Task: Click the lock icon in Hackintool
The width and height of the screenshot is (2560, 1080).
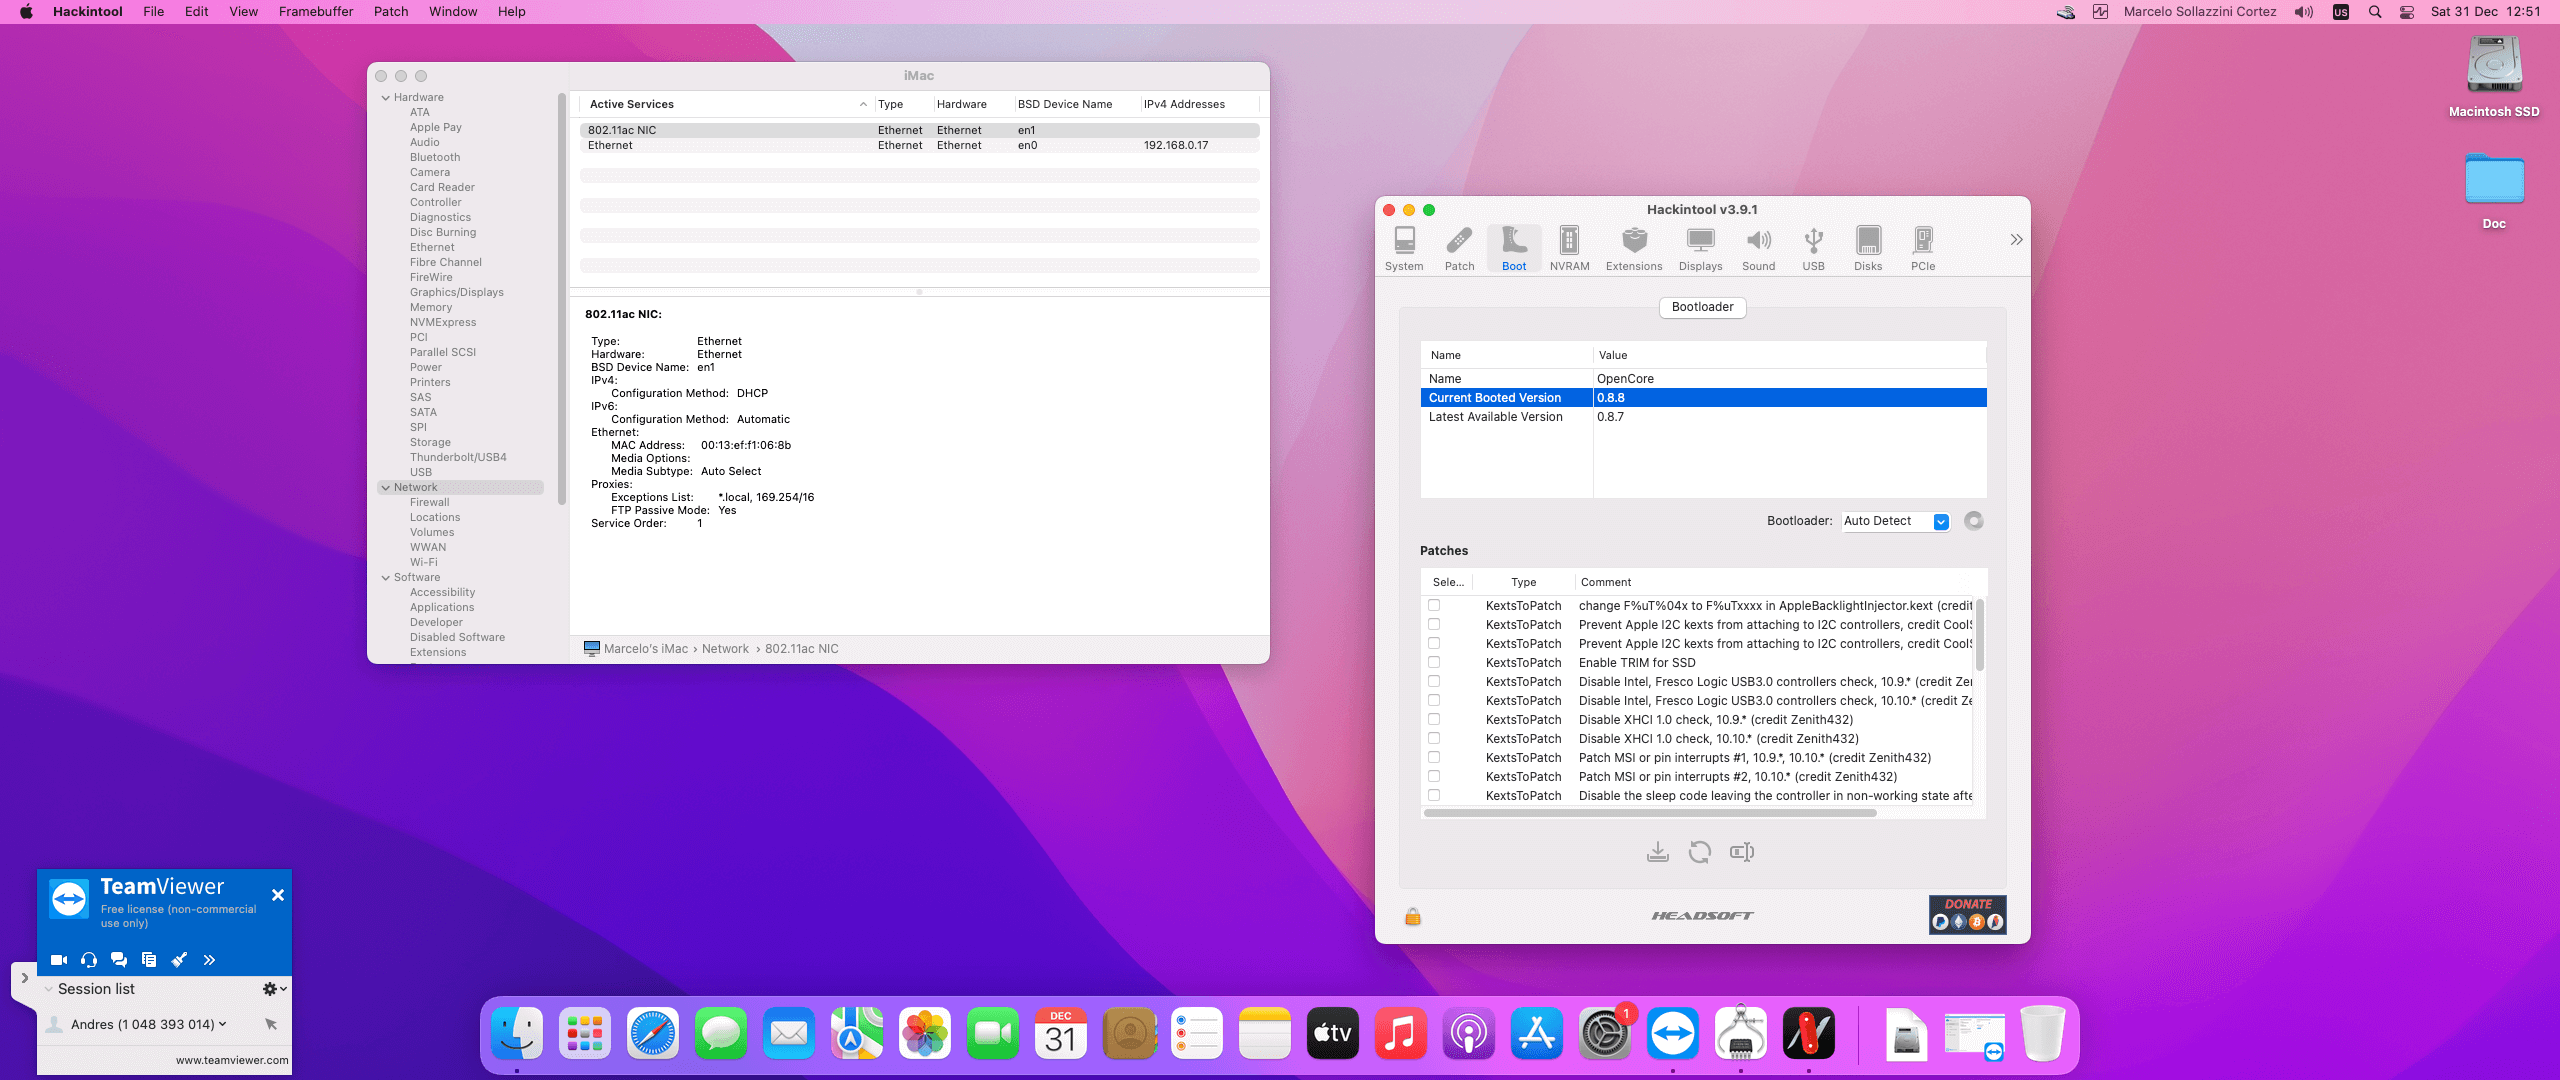Action: 1412,916
